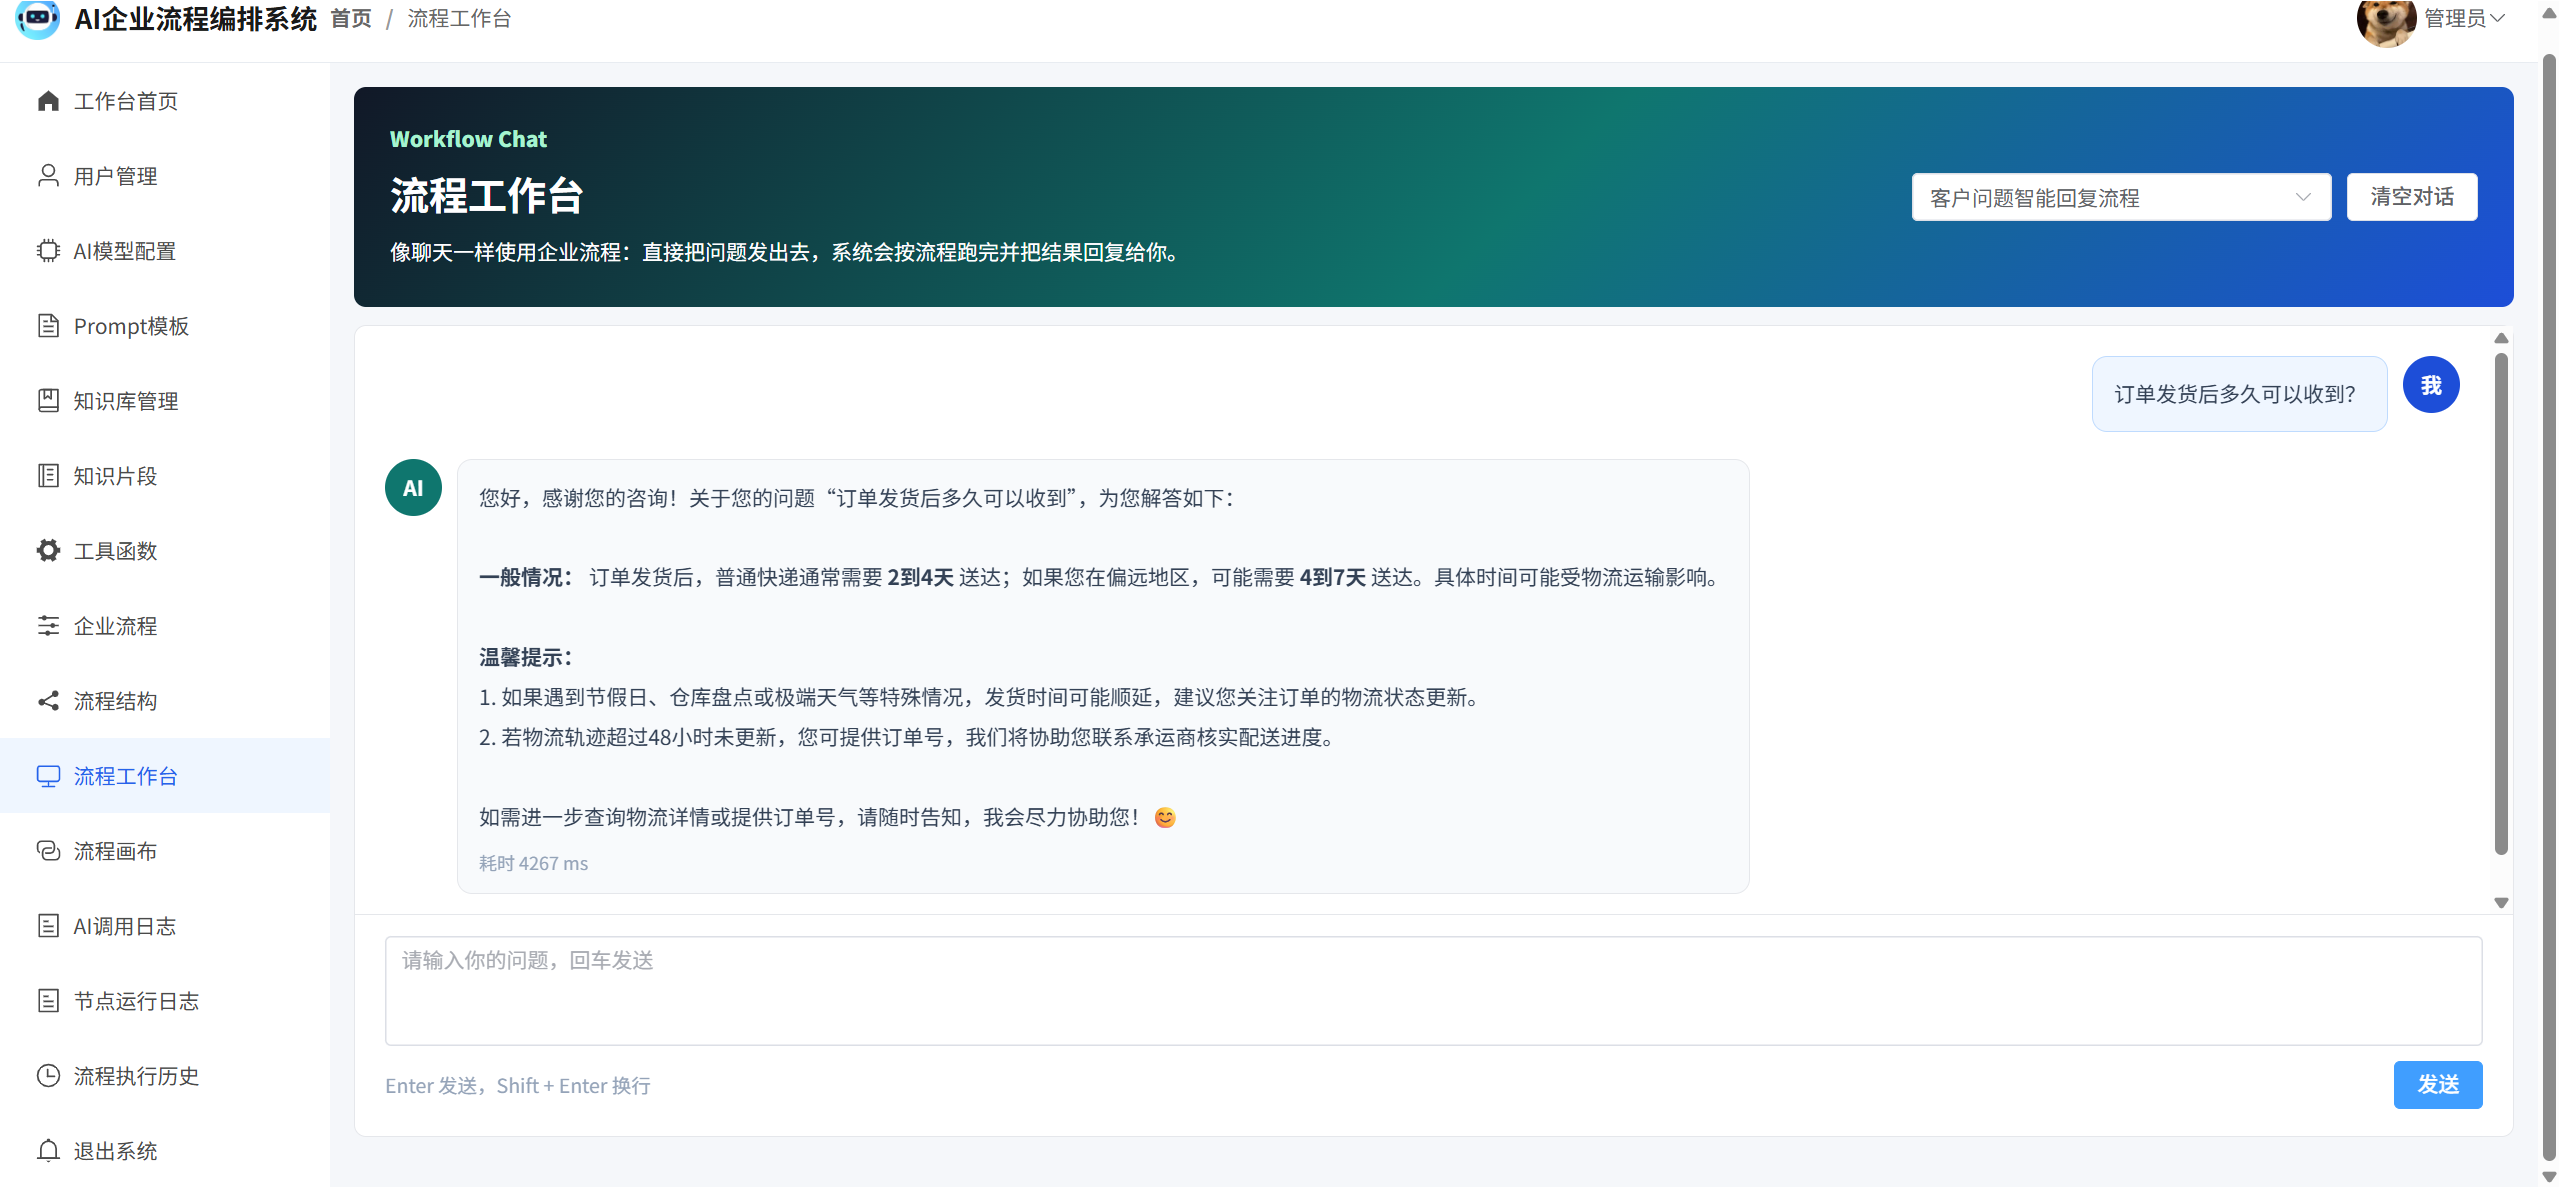Screen dimensions: 2559x1187
Task: Click the chat scrollbar down arrow
Action: [2501, 903]
